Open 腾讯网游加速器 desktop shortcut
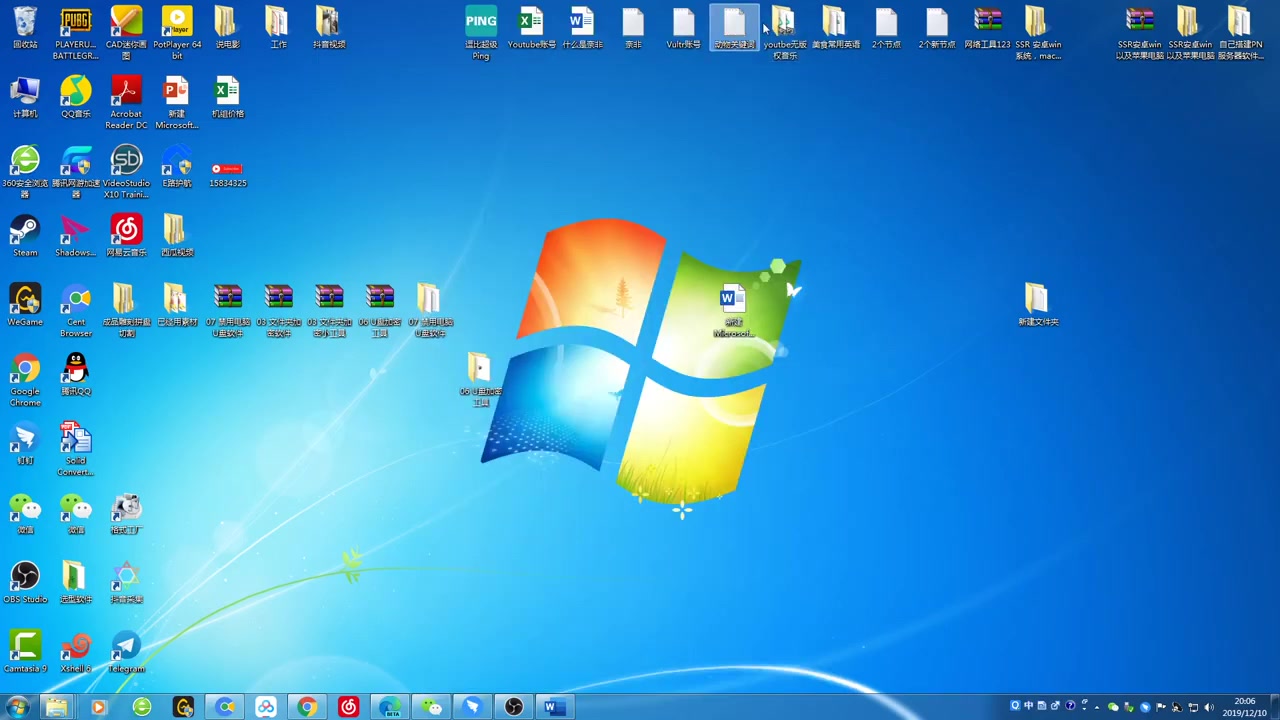 tap(76, 172)
